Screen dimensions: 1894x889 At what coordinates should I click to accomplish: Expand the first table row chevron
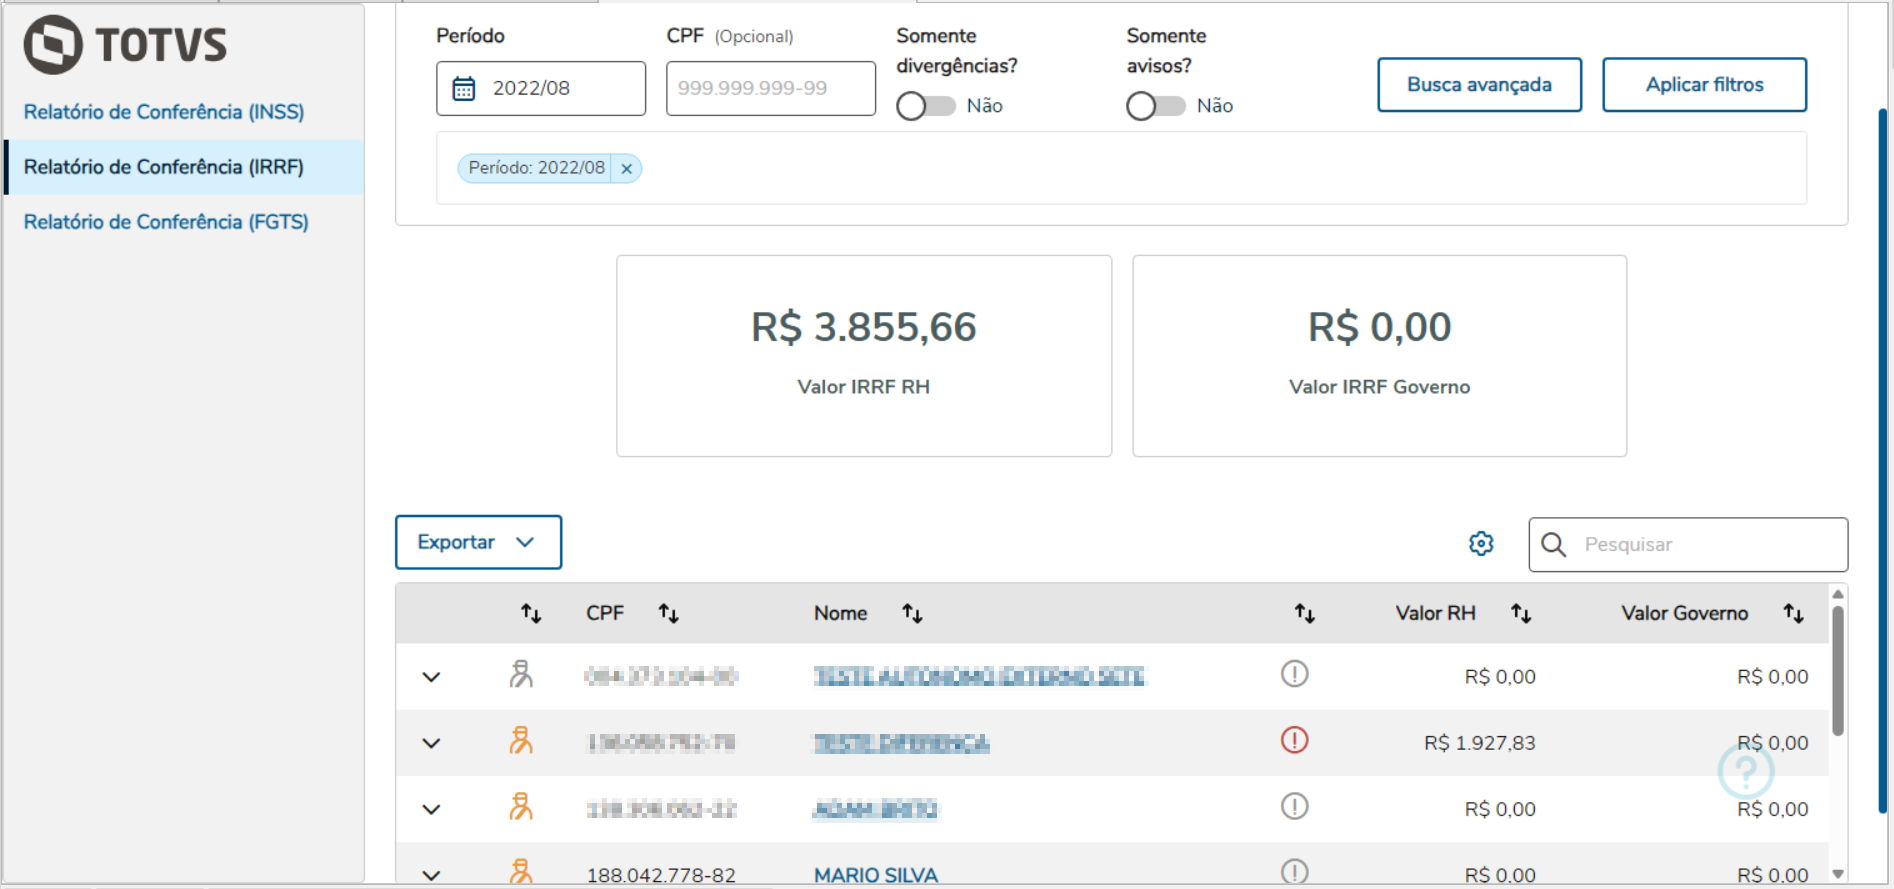pos(431,677)
